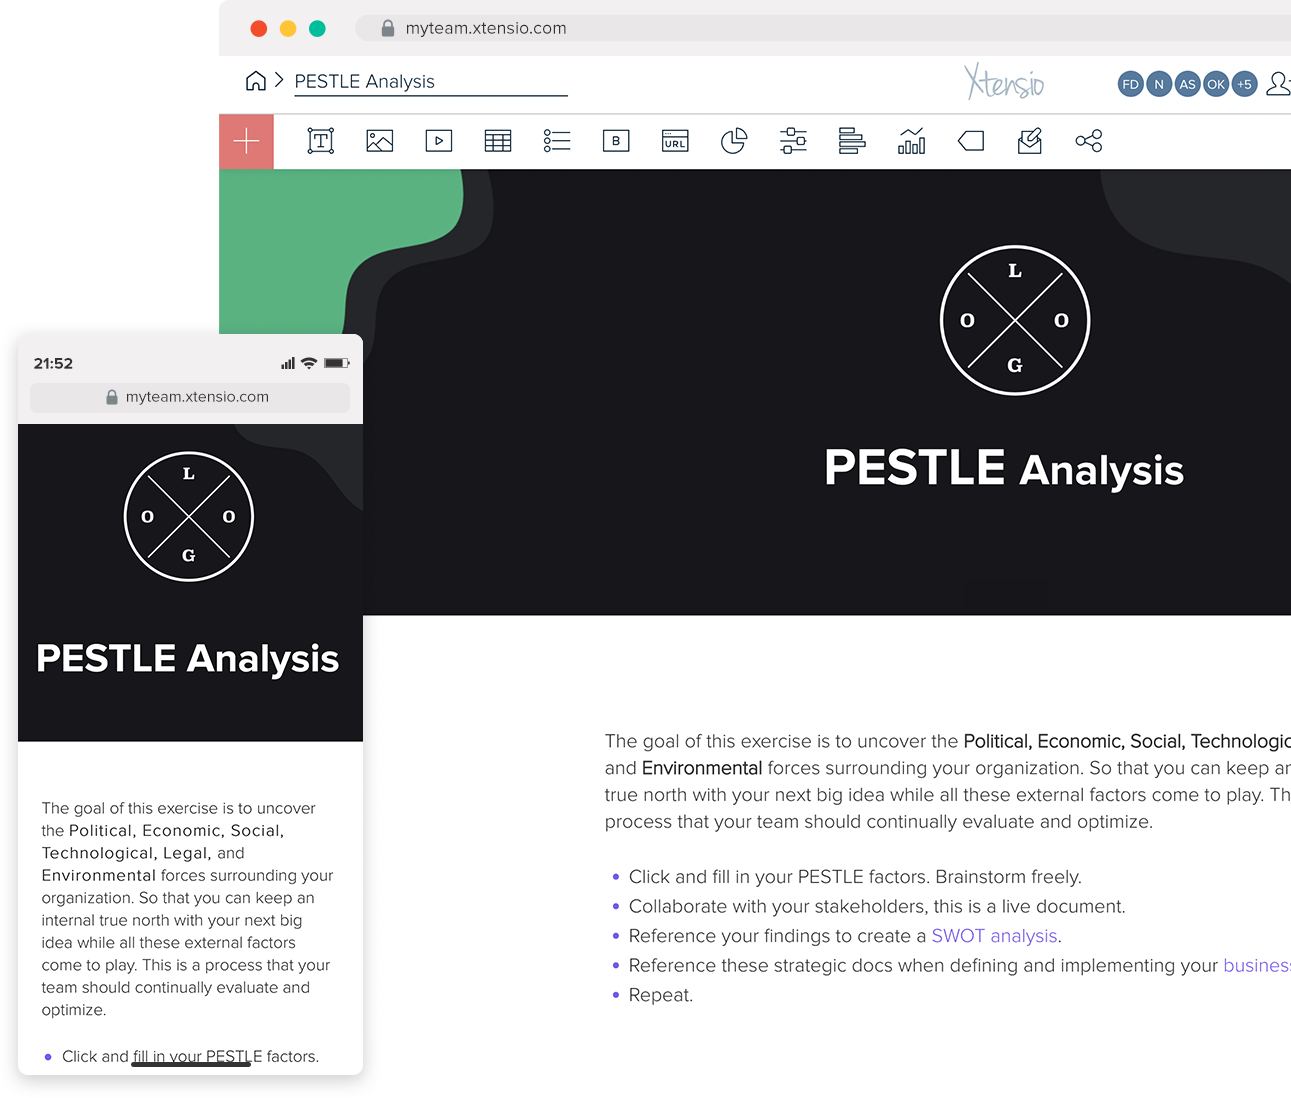Insert a horizontal bar chart module

pyautogui.click(x=852, y=141)
